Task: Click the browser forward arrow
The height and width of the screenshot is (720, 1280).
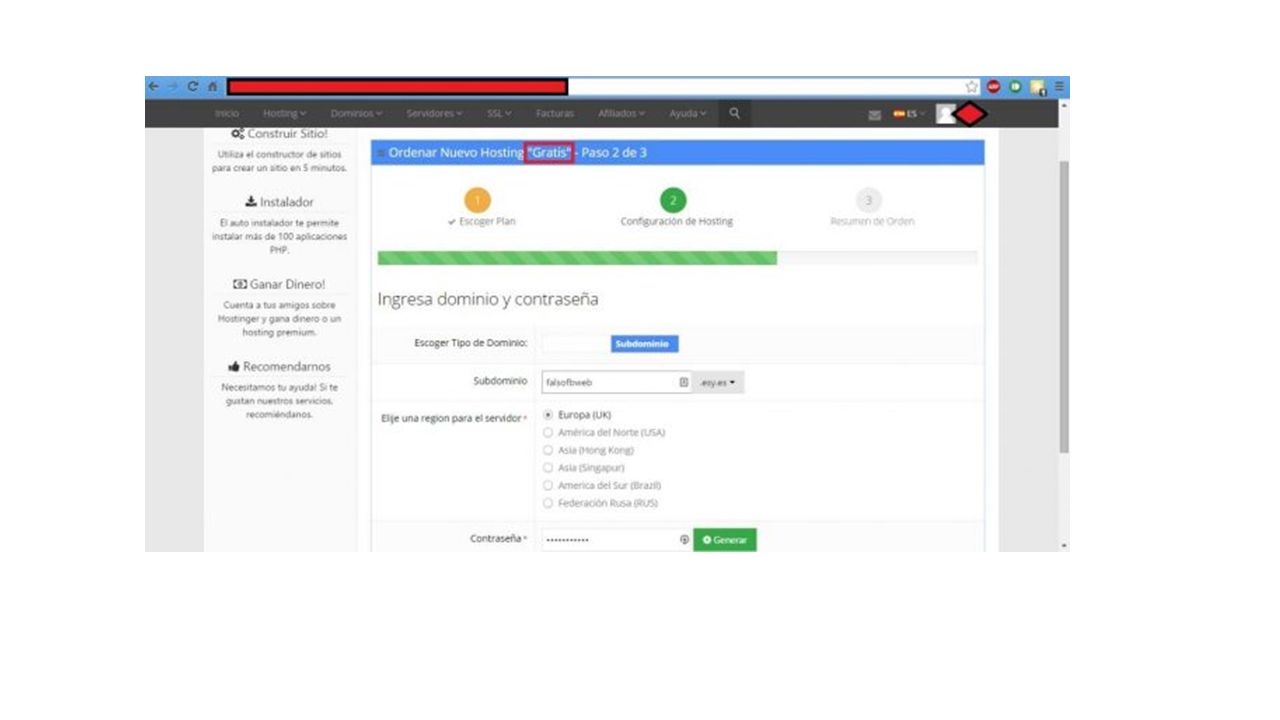Action: point(172,87)
